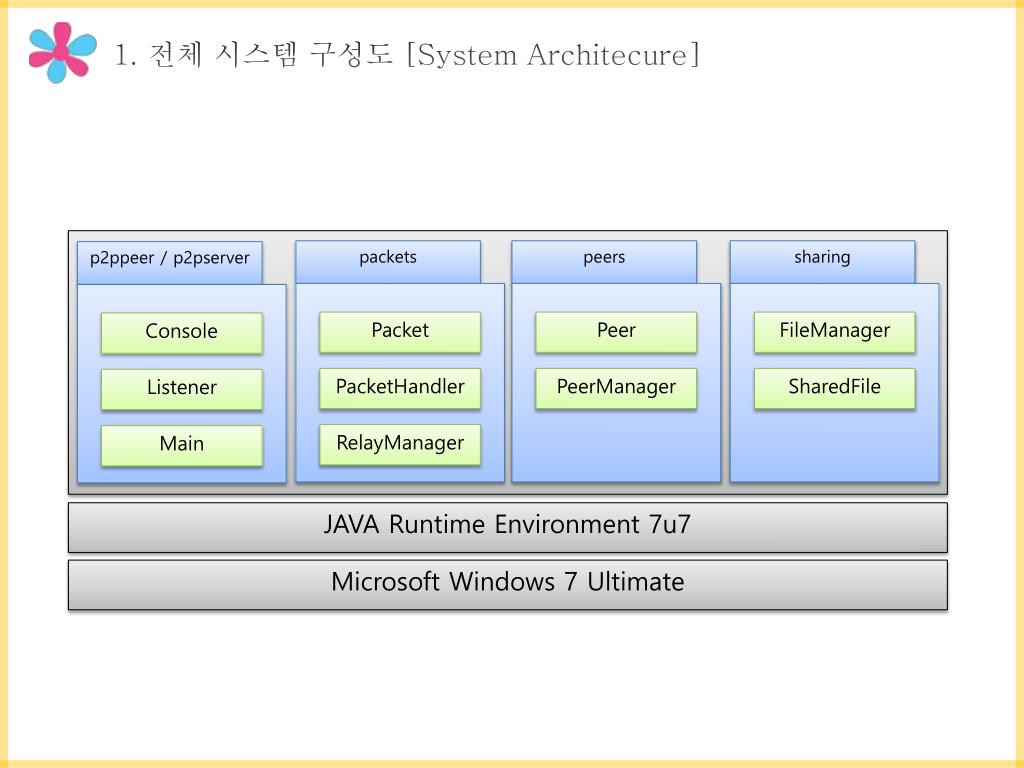This screenshot has width=1024, height=768.
Task: Select the peers package tab
Action: (604, 262)
